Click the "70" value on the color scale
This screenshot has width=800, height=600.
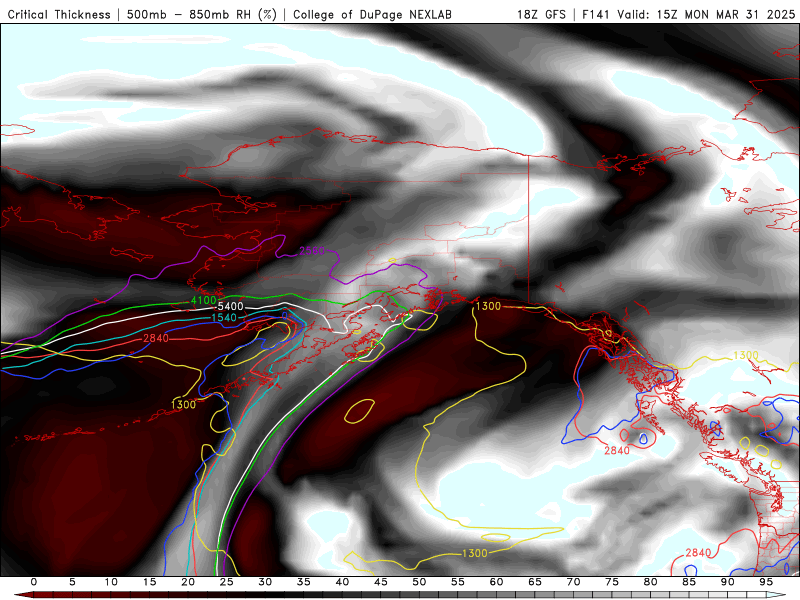[x=573, y=582]
